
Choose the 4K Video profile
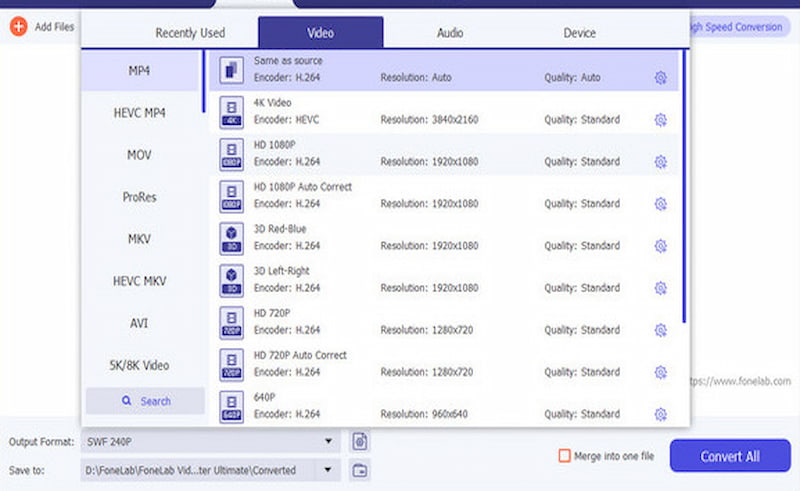coord(444,112)
